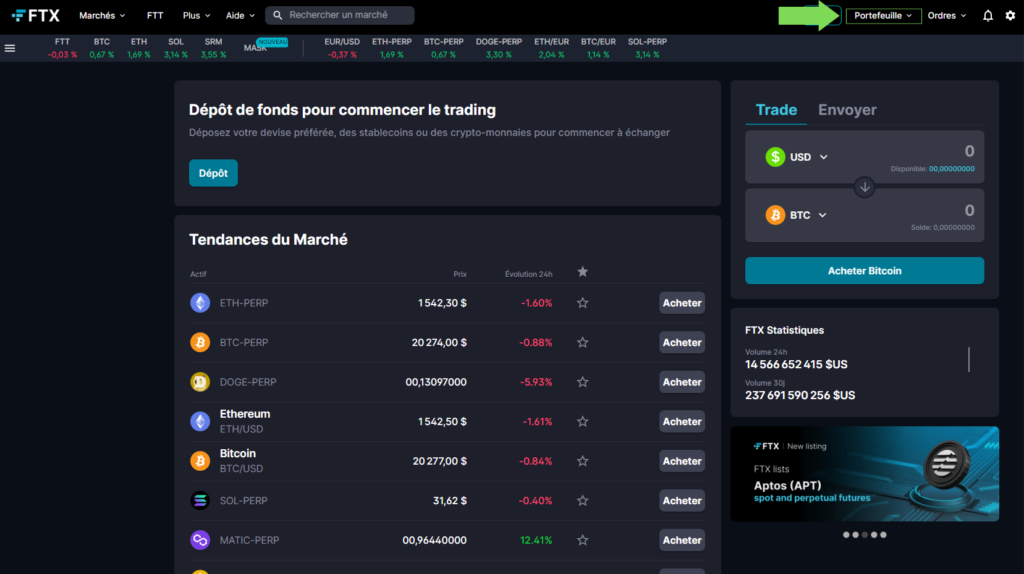Open the notifications bell icon
The image size is (1024, 574).
(x=988, y=16)
